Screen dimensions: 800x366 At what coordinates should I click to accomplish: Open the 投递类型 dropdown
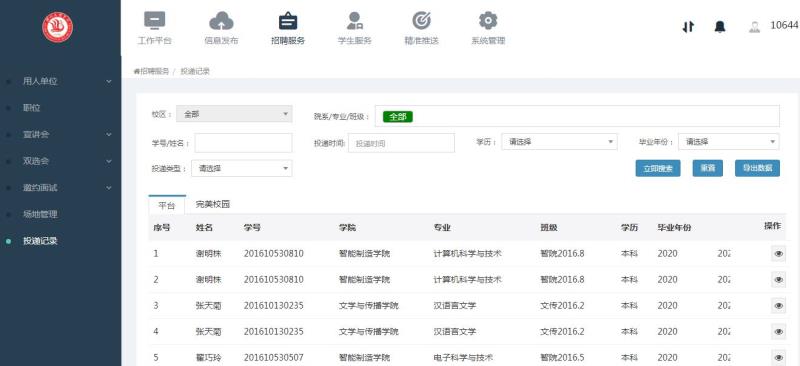coord(242,168)
